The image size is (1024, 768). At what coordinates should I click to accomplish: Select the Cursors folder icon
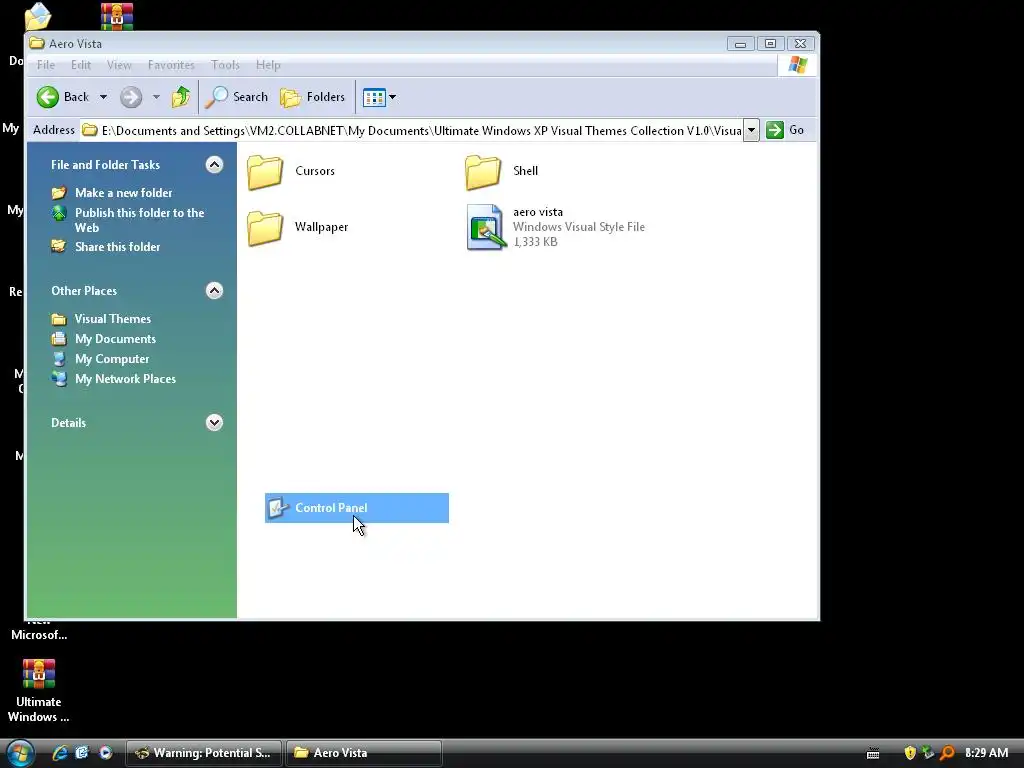click(x=264, y=172)
